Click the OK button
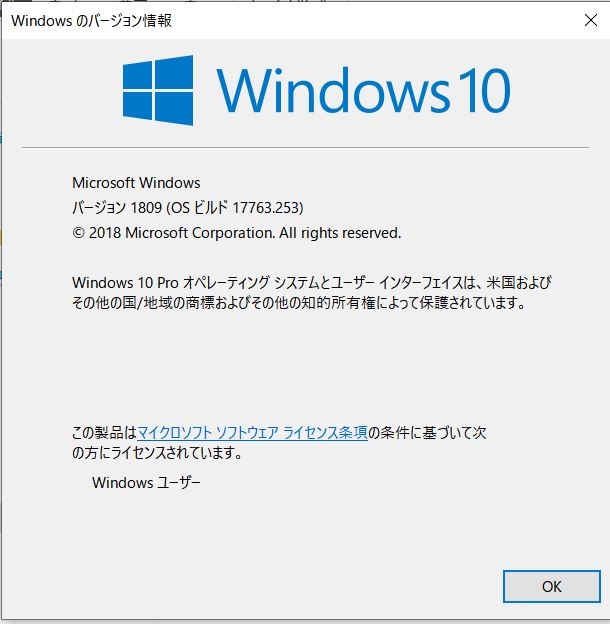 [552, 586]
